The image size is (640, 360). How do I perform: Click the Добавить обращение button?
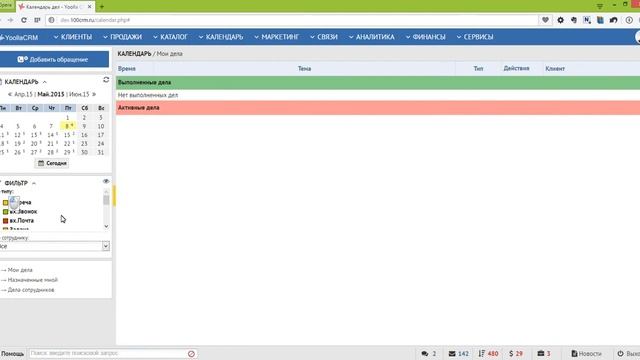click(x=54, y=60)
